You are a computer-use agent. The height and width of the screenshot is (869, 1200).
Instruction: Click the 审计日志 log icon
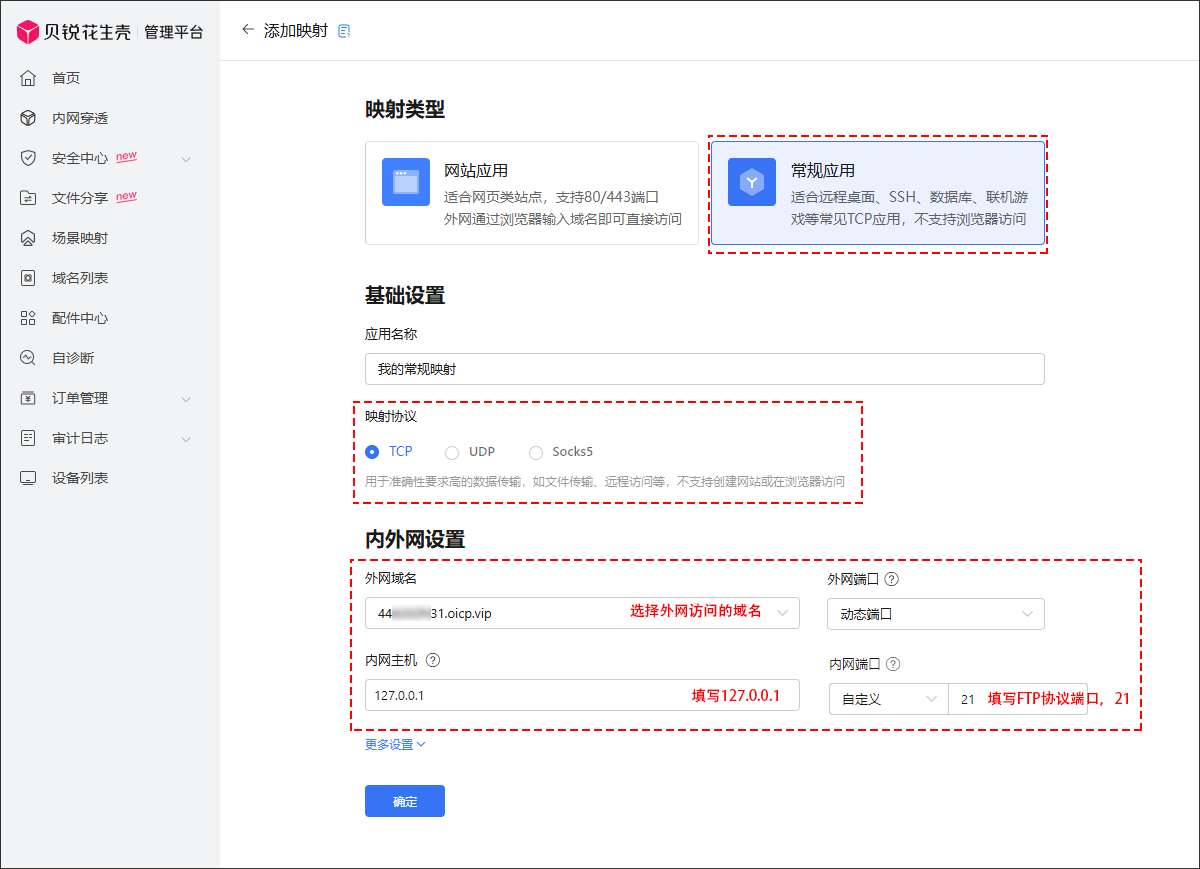pos(28,438)
